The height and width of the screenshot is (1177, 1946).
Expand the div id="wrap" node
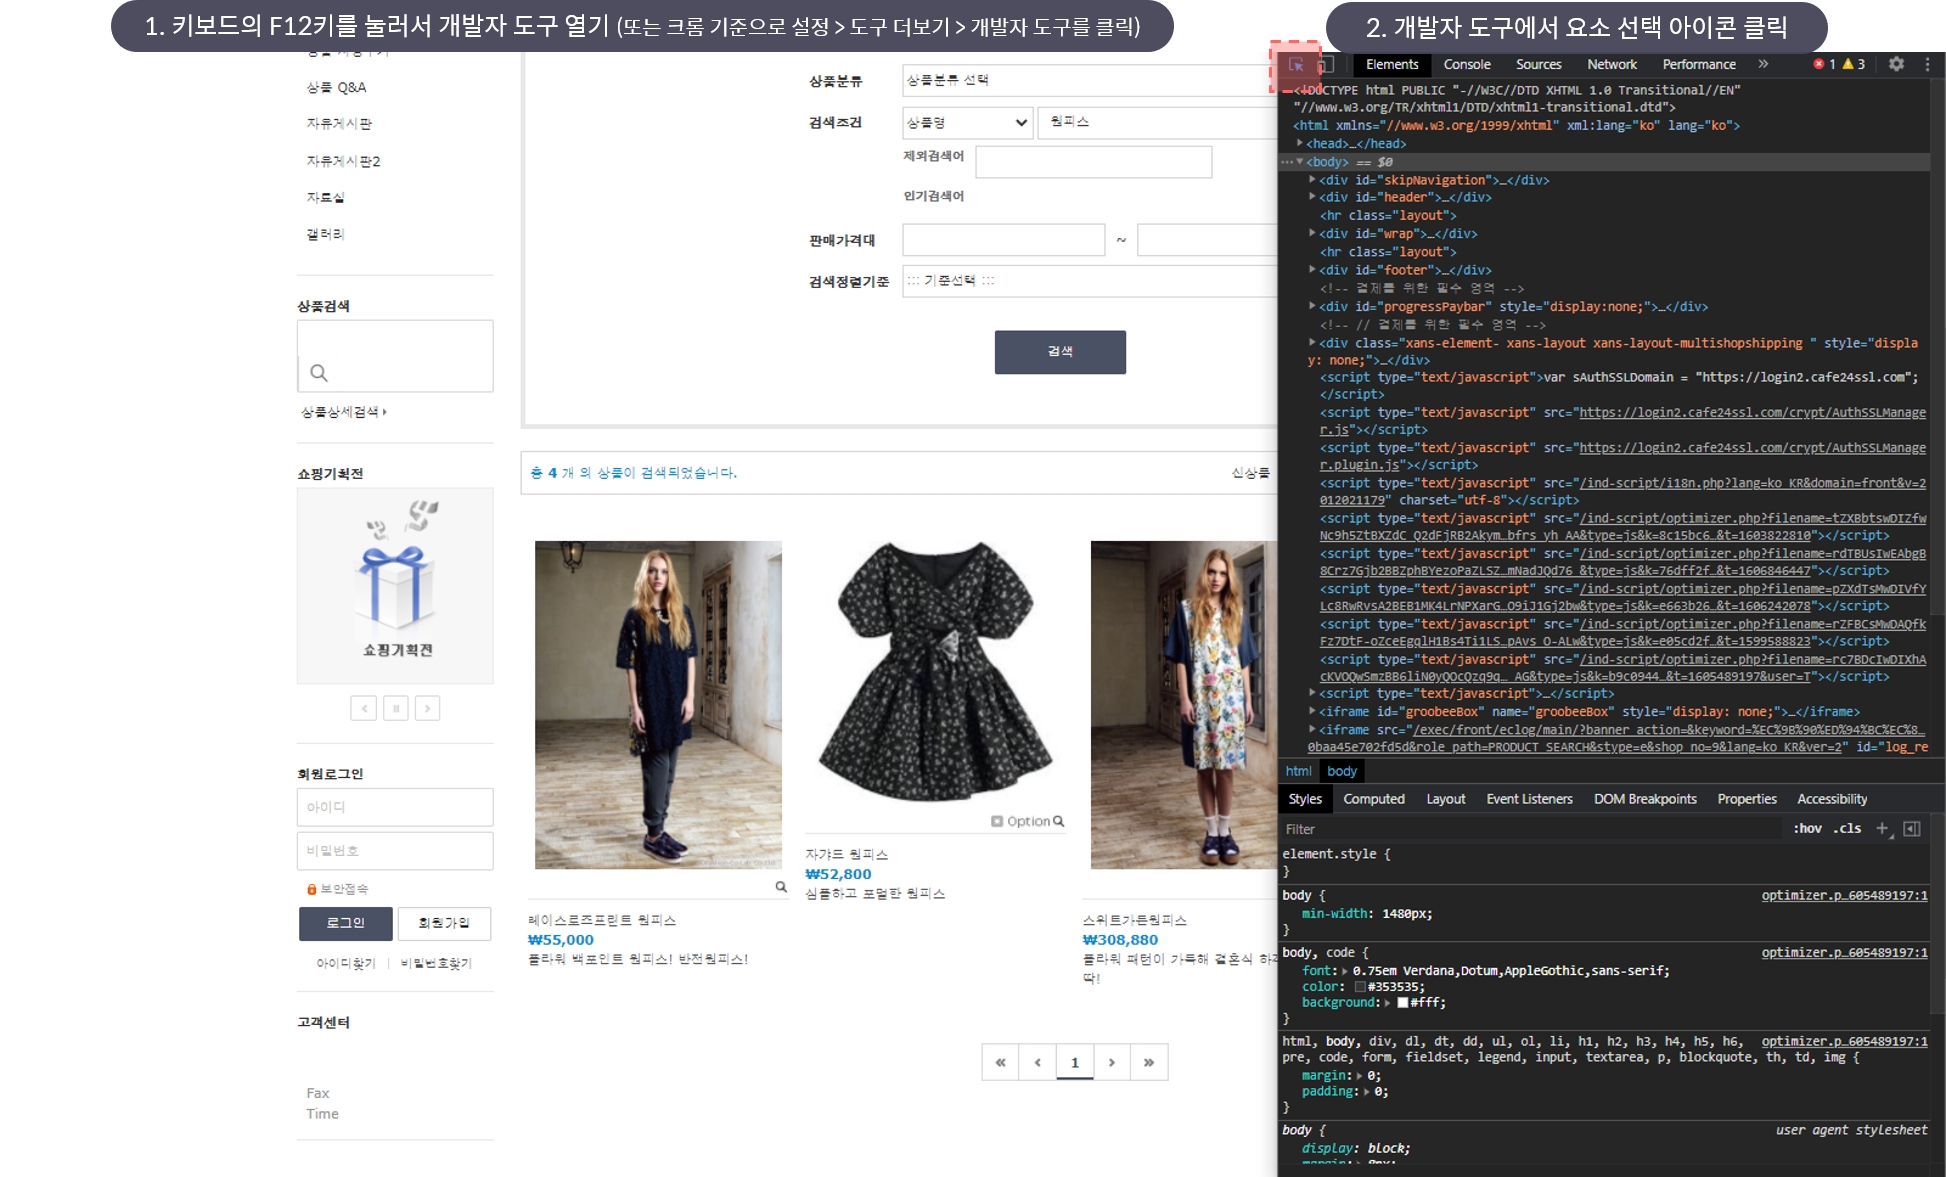[1312, 233]
